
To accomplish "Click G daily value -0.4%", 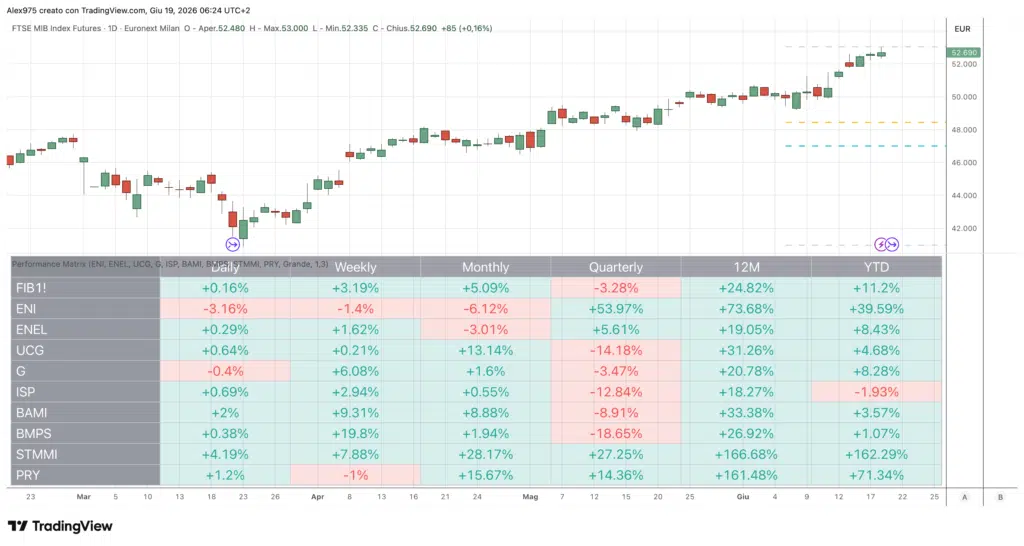I will tap(225, 372).
